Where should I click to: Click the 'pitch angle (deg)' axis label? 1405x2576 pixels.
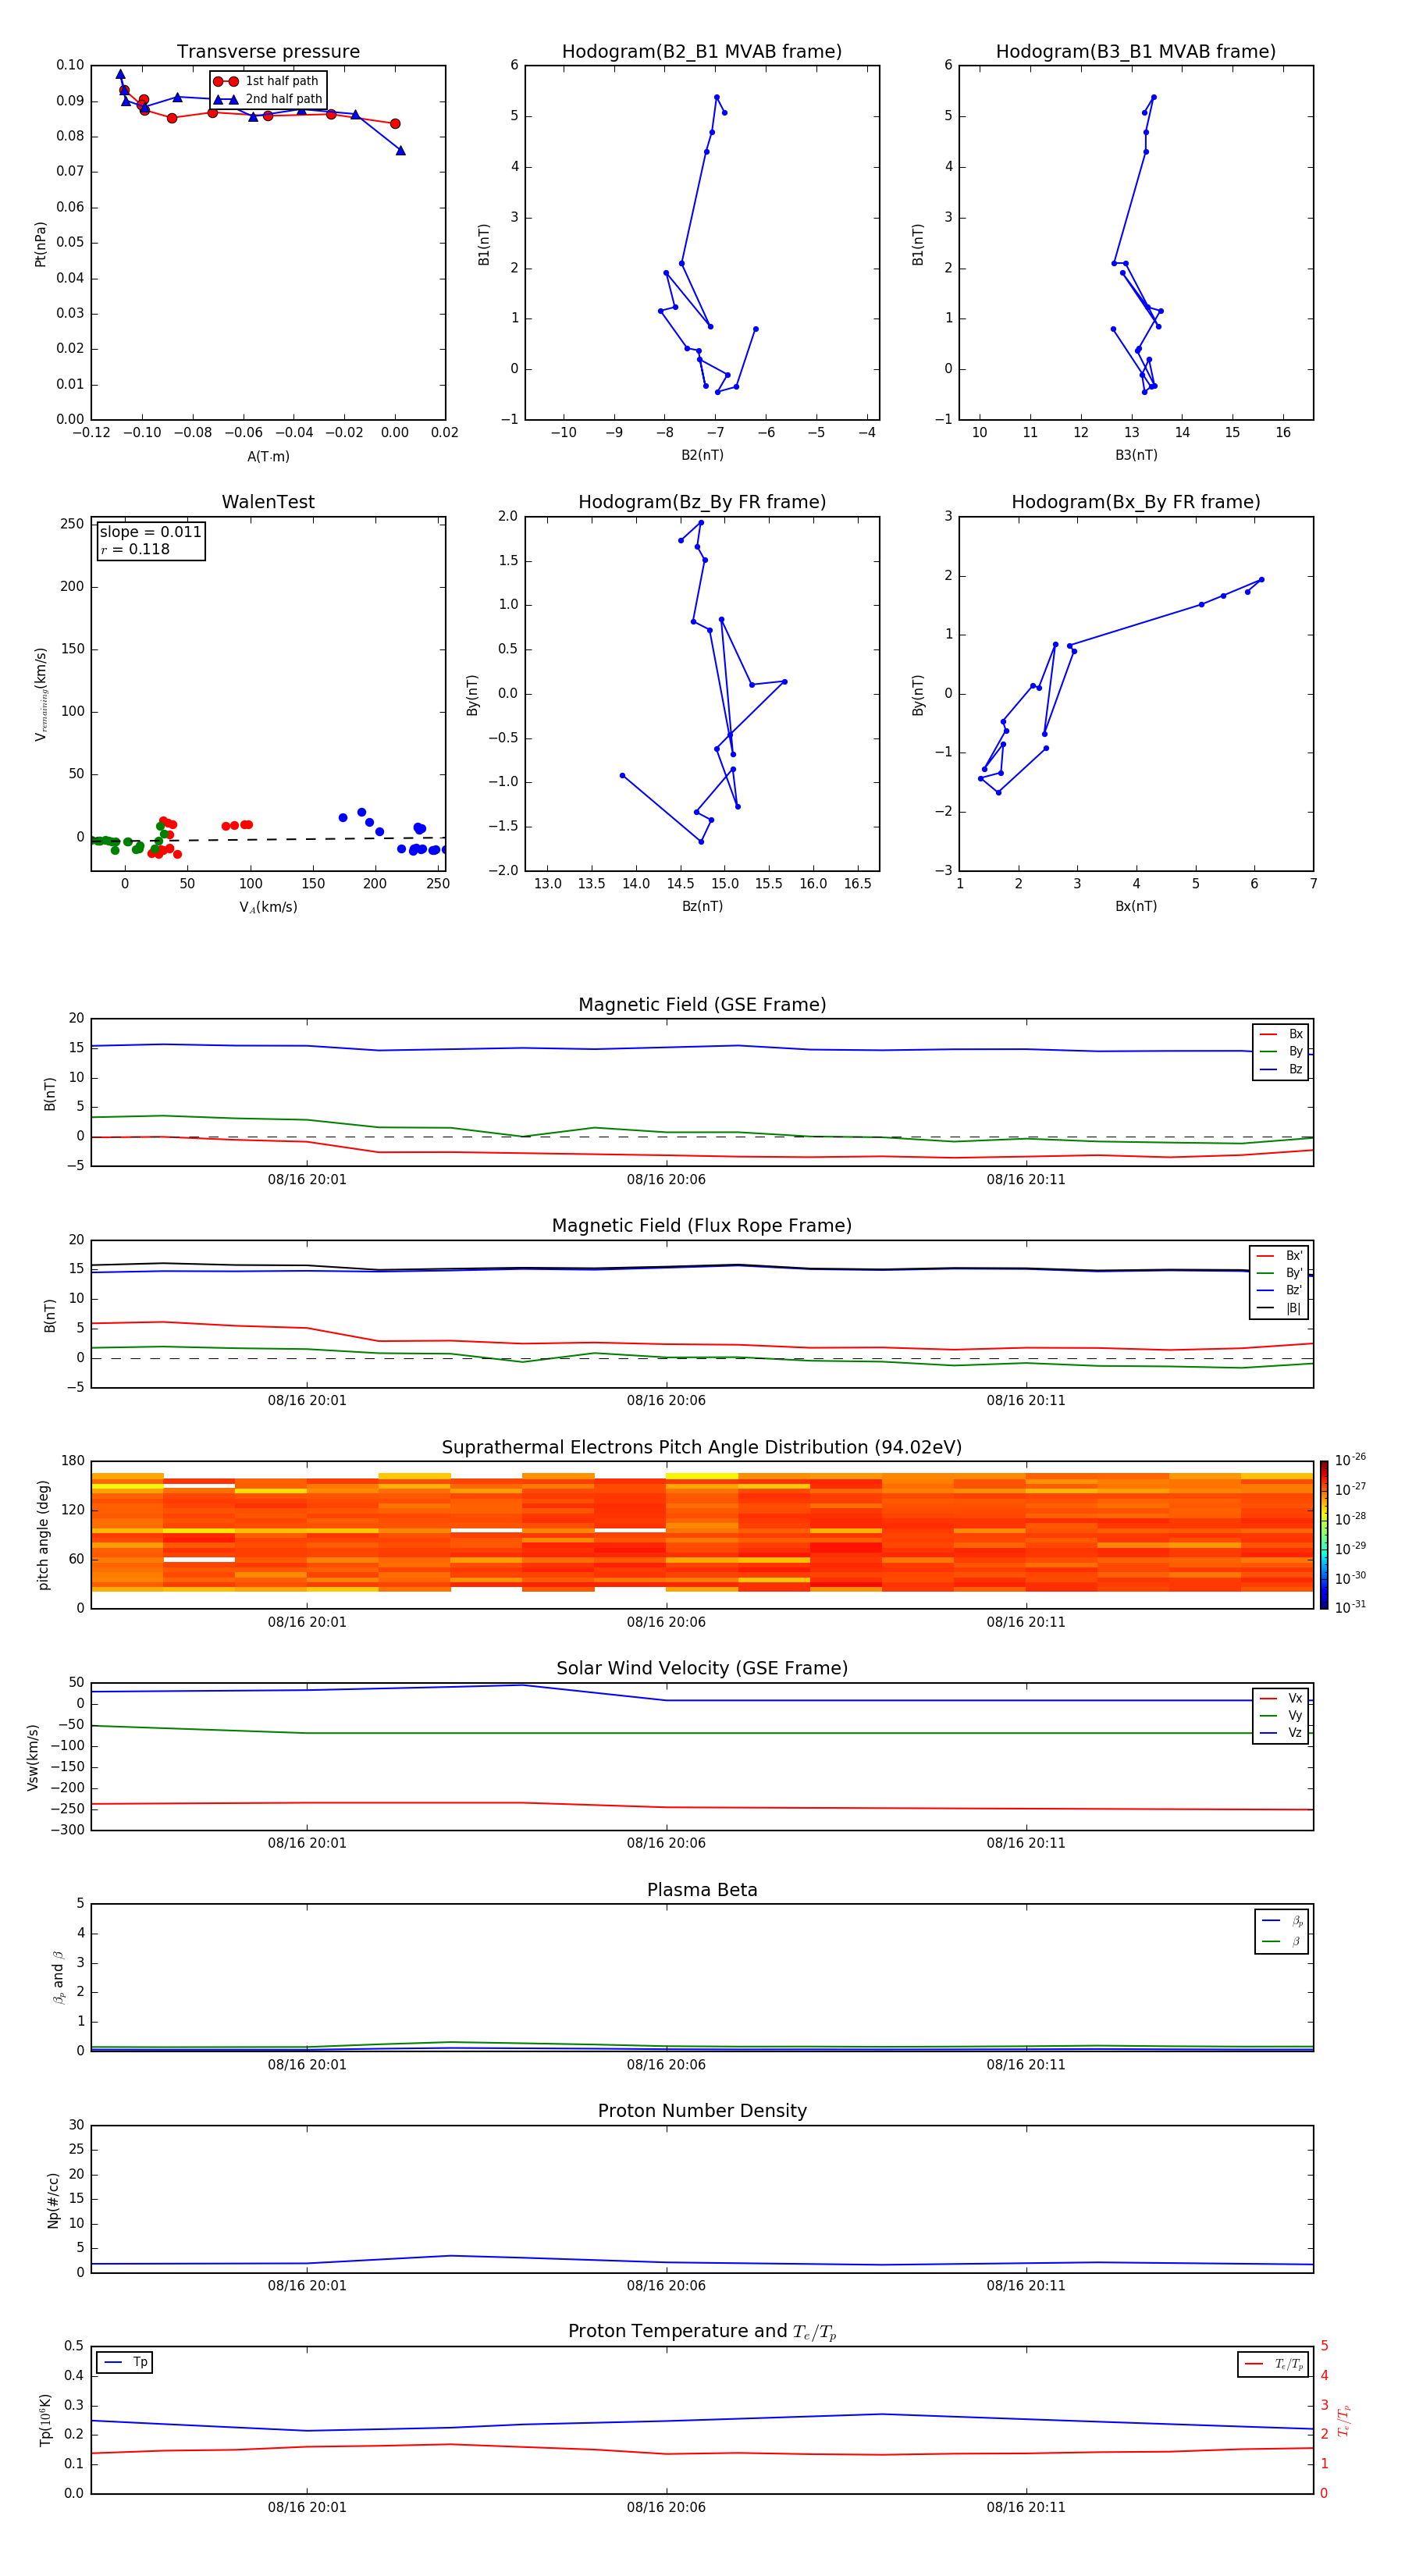(x=43, y=1535)
